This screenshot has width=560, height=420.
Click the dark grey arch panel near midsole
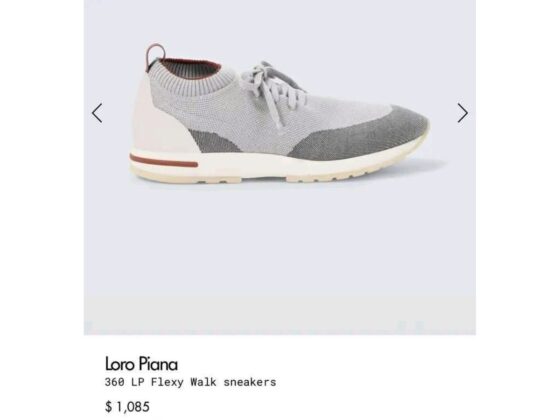(x=209, y=140)
